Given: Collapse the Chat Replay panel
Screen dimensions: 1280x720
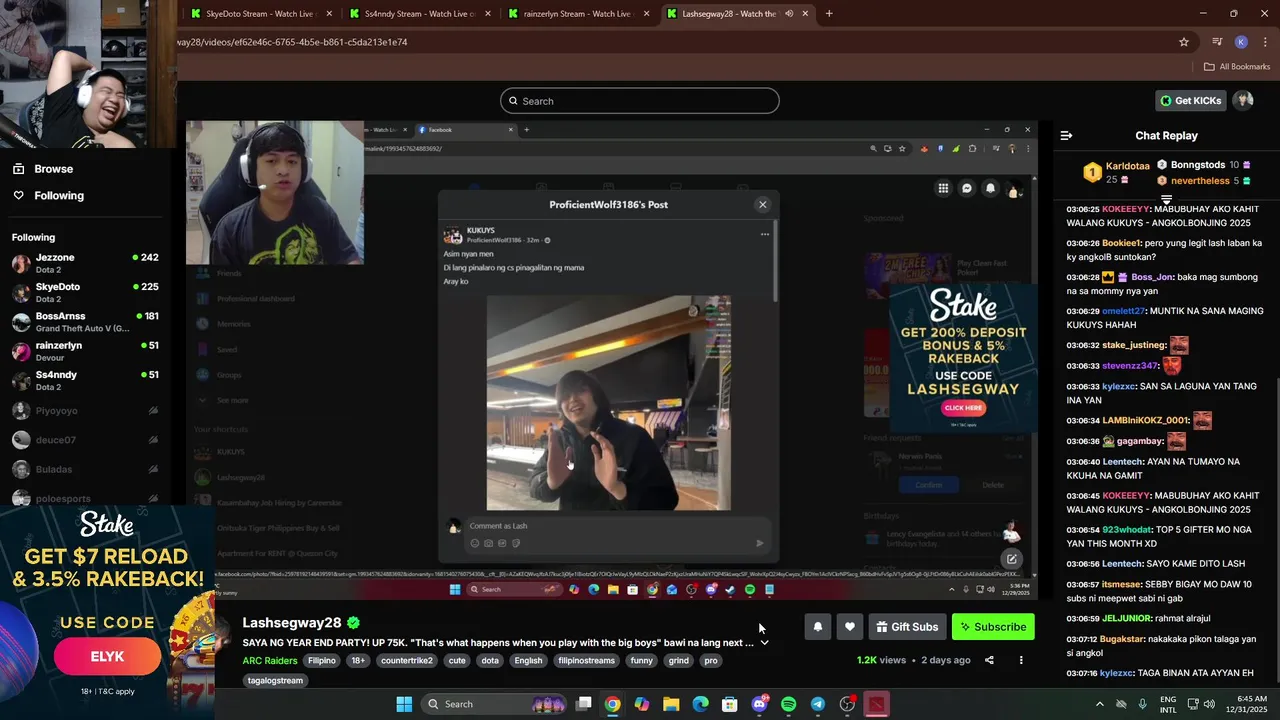Looking at the screenshot, I should point(1066,136).
